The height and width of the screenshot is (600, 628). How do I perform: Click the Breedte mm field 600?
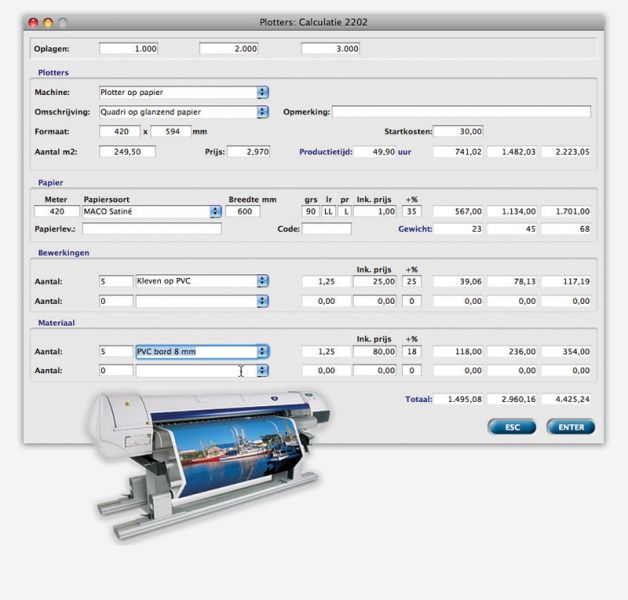pyautogui.click(x=243, y=211)
